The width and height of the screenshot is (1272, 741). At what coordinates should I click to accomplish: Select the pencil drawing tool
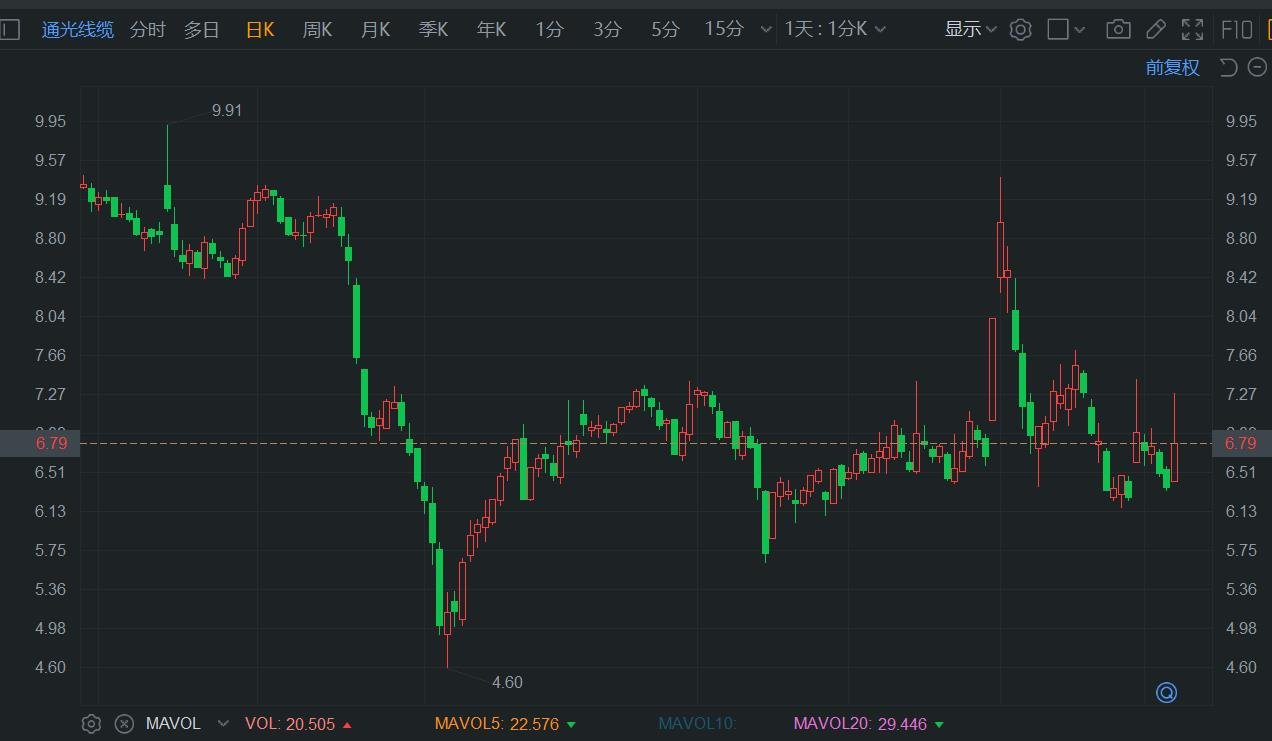pyautogui.click(x=1155, y=29)
